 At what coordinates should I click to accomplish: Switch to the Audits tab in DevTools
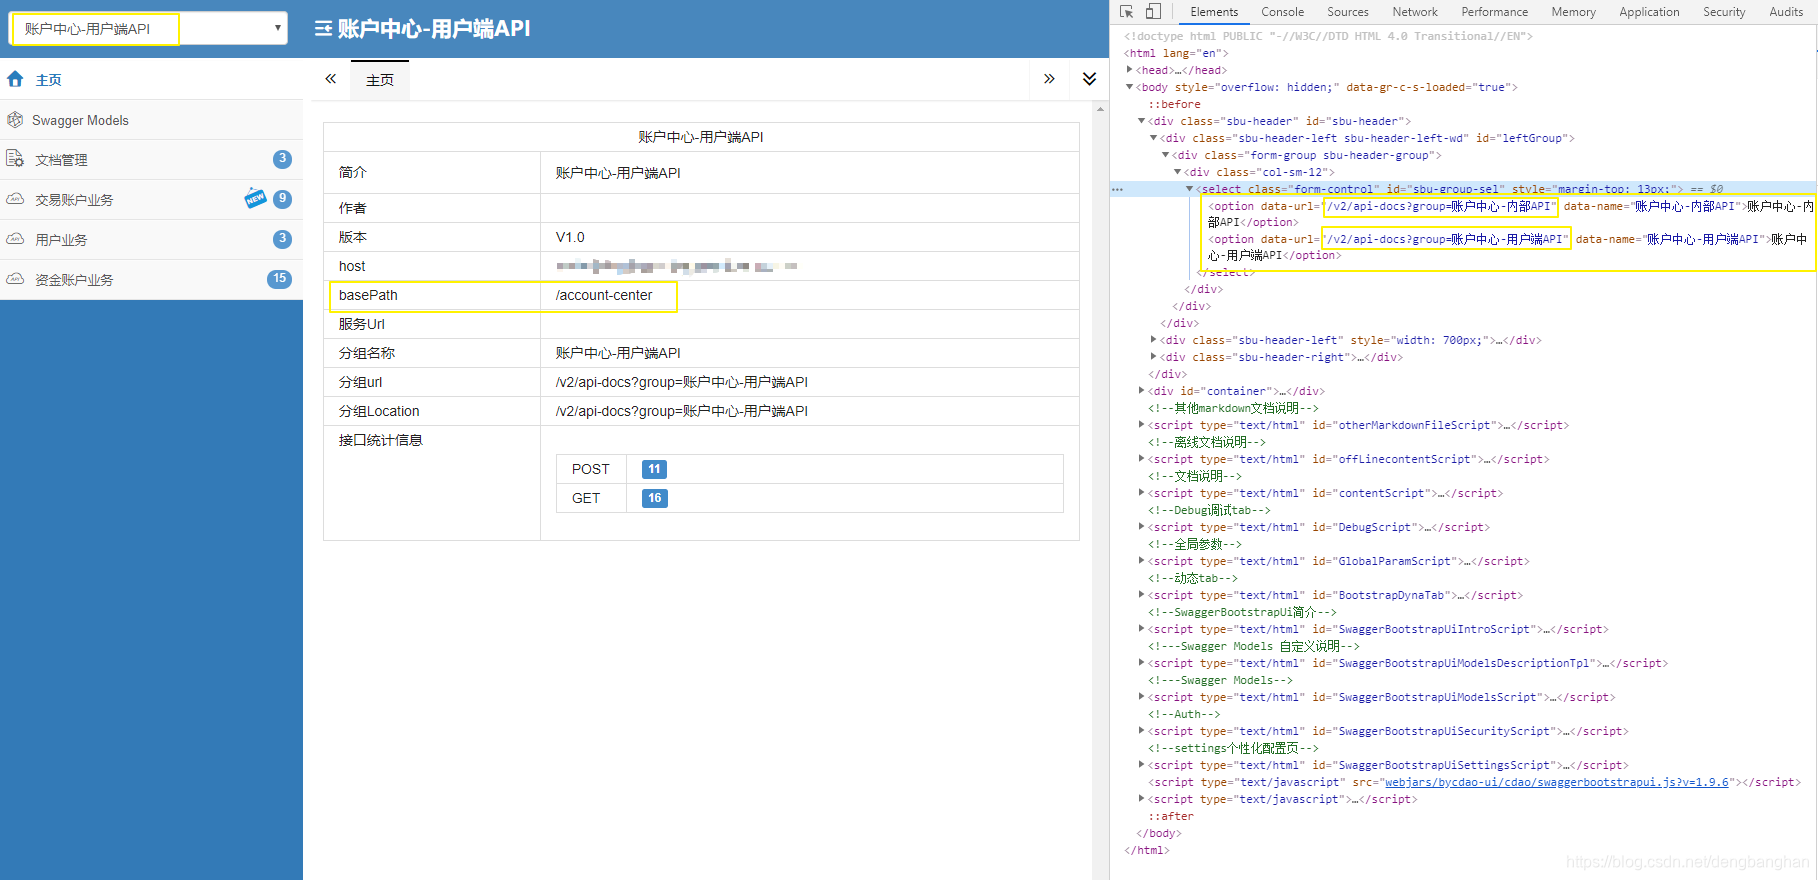(1786, 12)
